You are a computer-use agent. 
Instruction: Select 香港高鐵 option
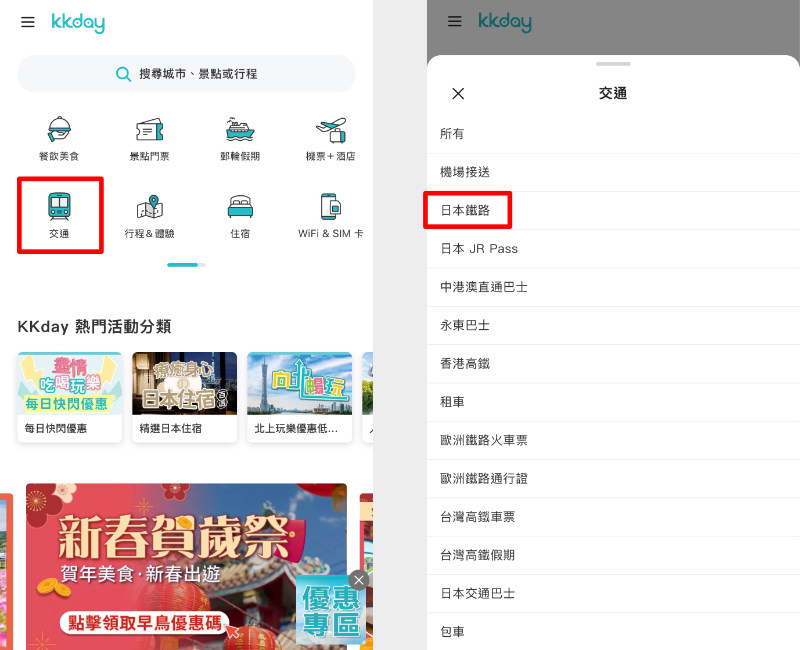point(613,364)
